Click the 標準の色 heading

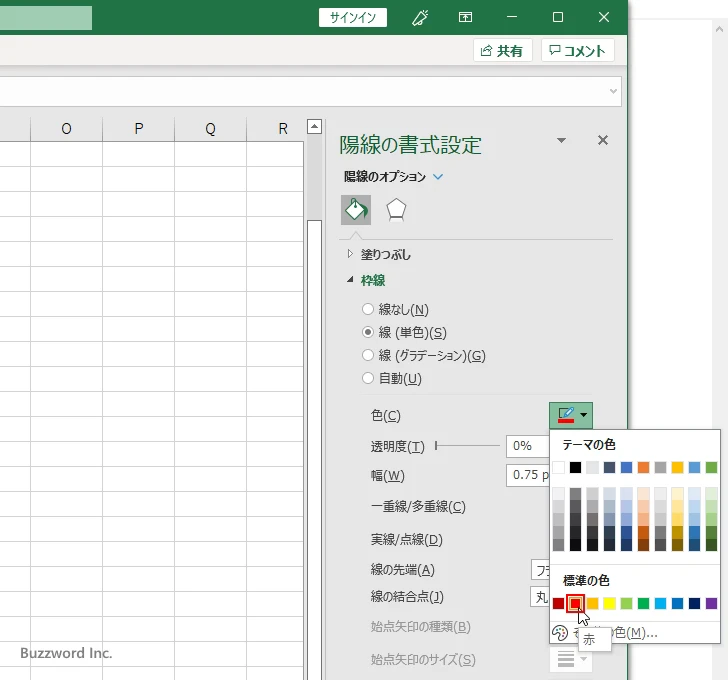[x=586, y=580]
